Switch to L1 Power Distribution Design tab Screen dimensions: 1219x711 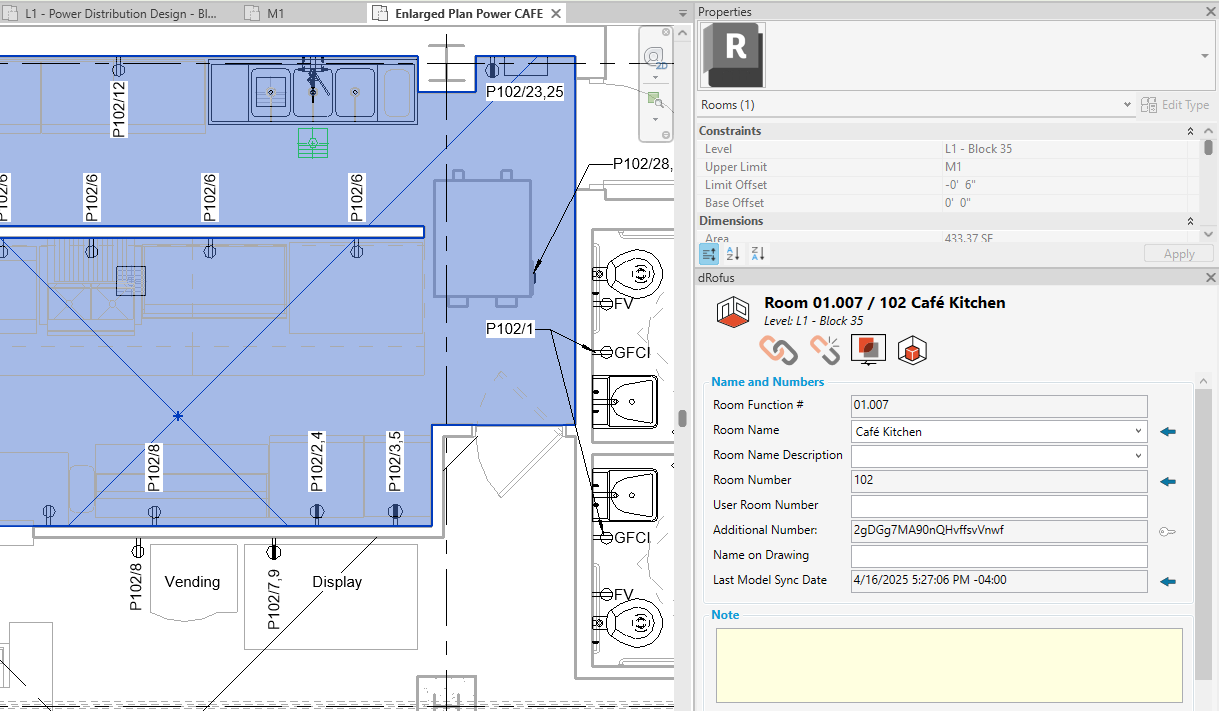pyautogui.click(x=120, y=13)
